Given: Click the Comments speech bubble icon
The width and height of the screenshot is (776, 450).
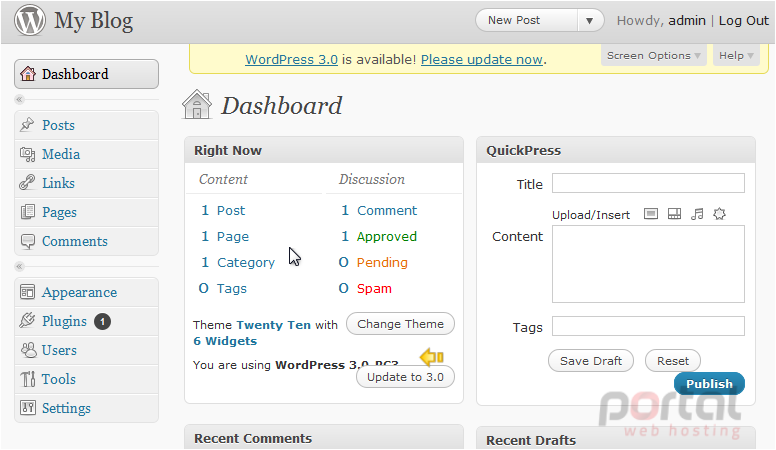Looking at the screenshot, I should tap(28, 241).
